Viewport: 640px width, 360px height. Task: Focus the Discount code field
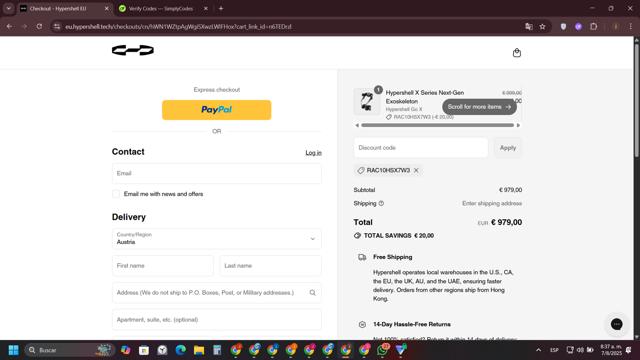click(x=421, y=148)
